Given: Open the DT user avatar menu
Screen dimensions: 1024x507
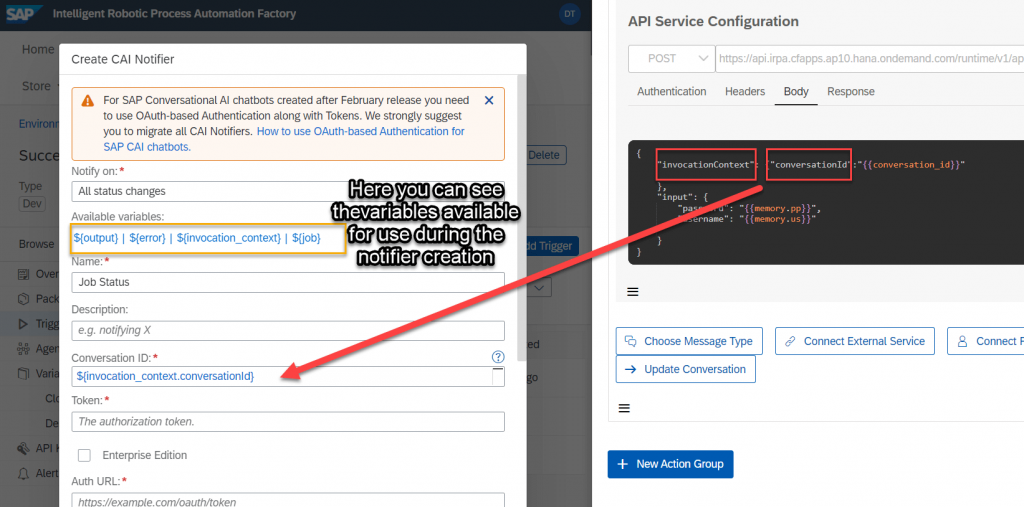Looking at the screenshot, I should tap(570, 14).
